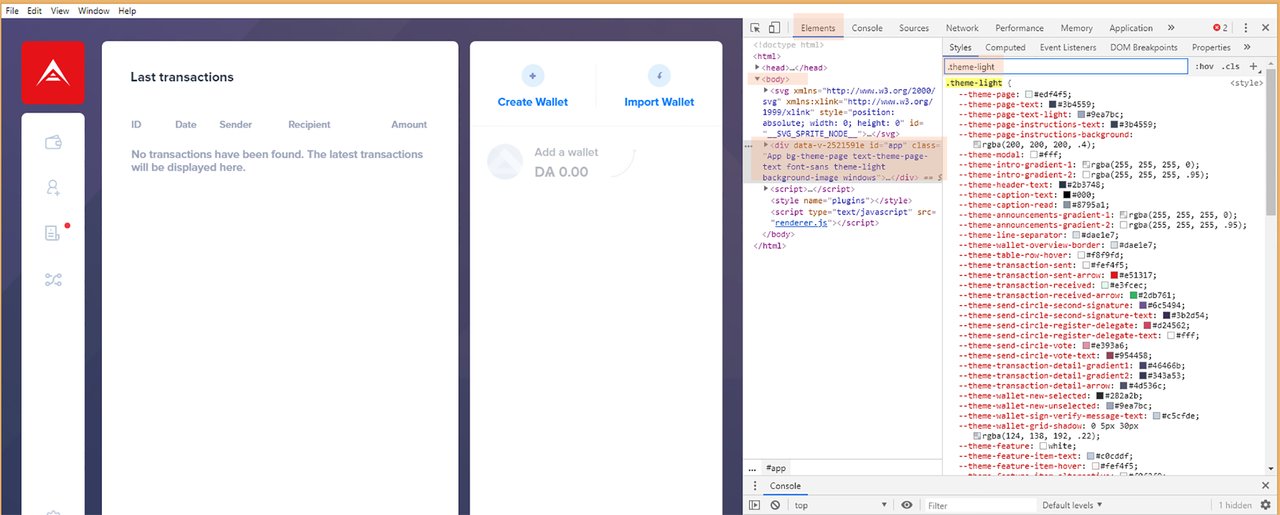
Task: Show more DevTools tabs chevron
Action: pos(1171,28)
